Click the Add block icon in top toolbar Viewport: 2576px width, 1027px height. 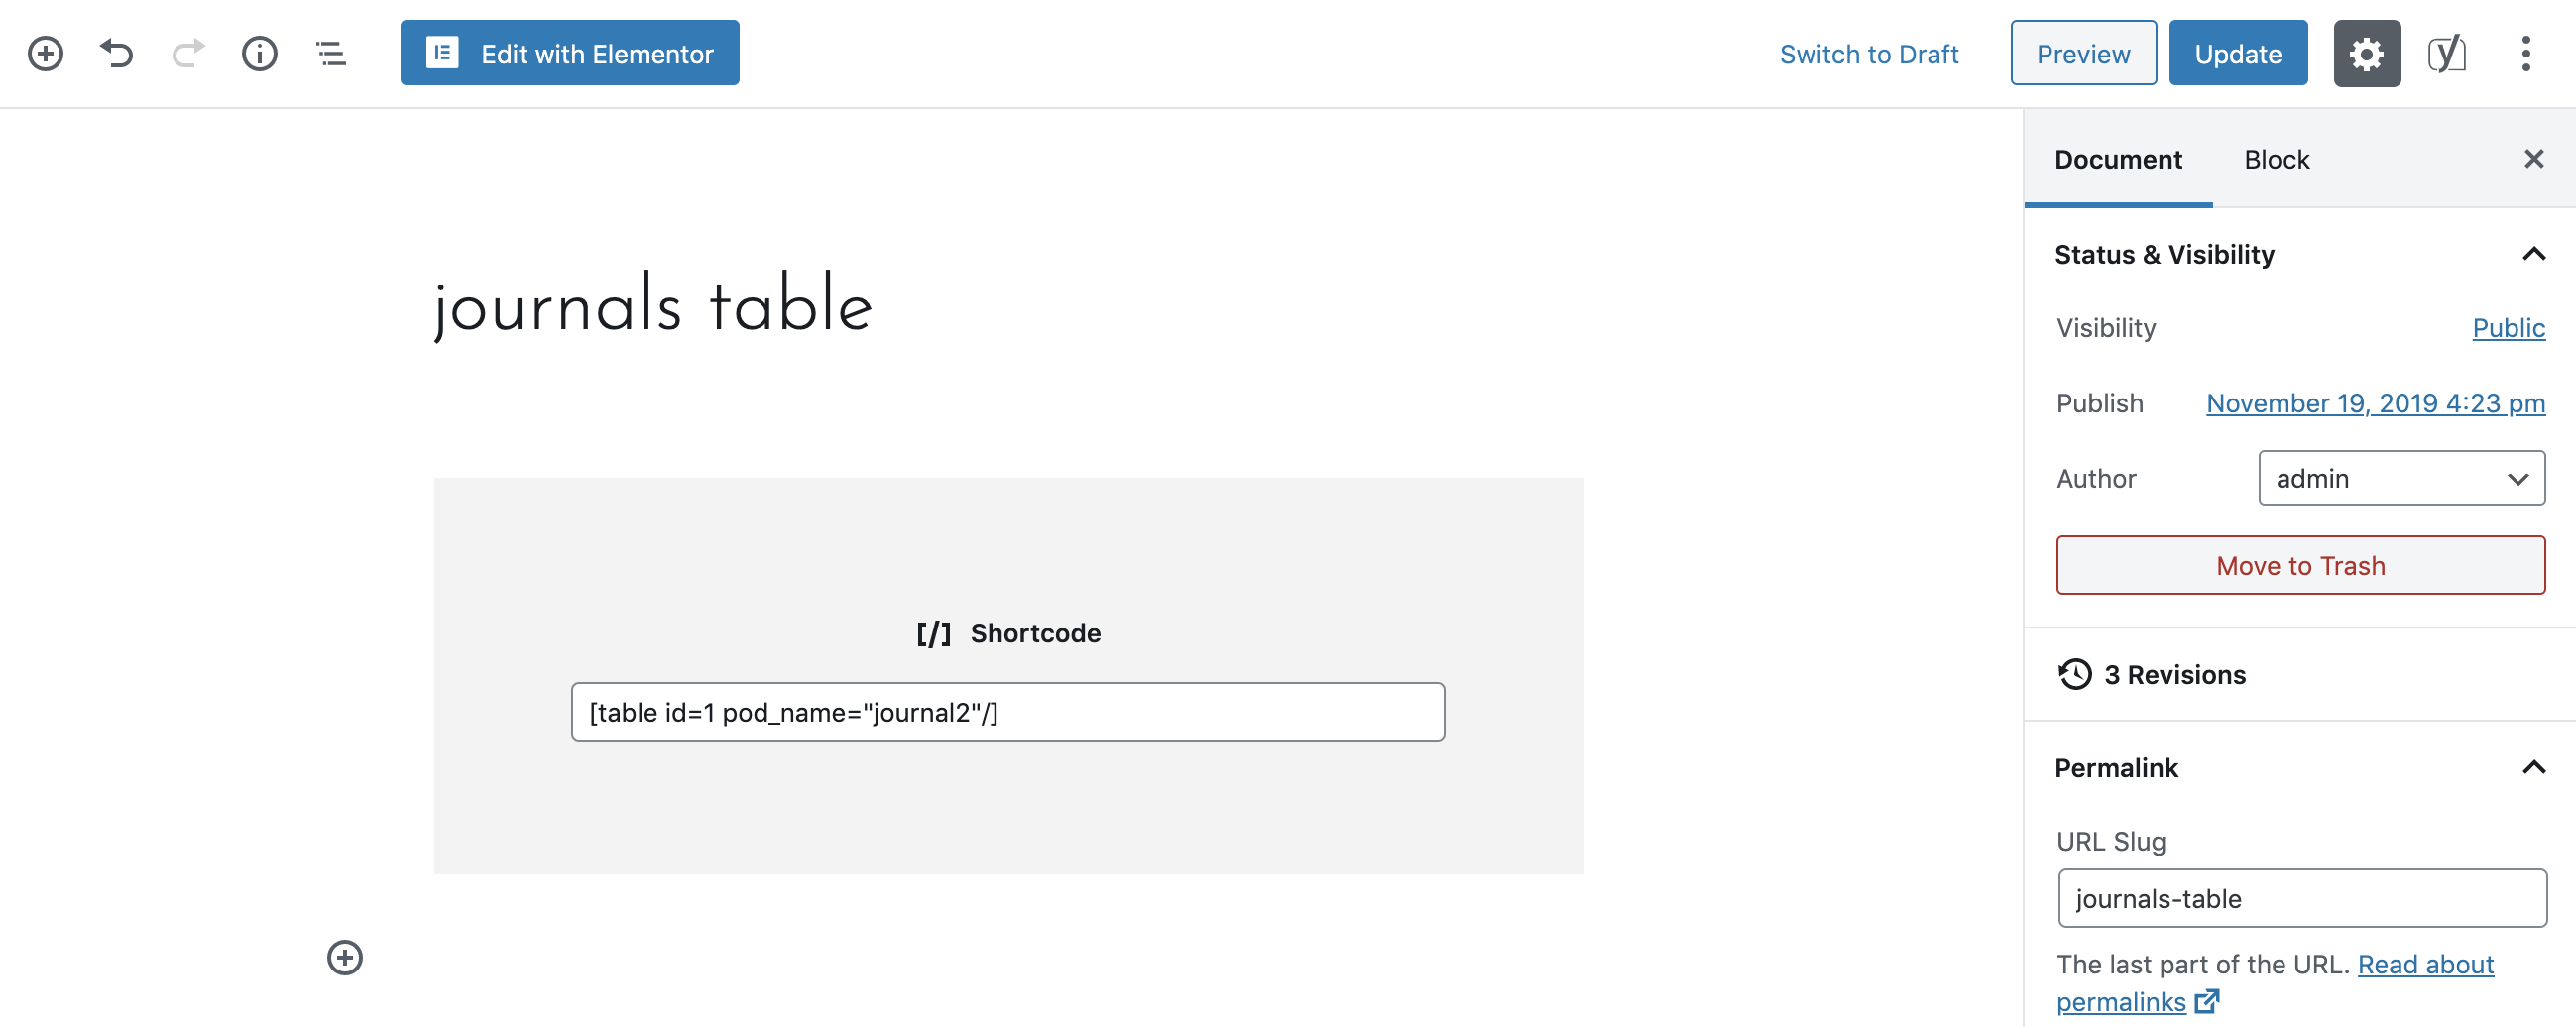tap(45, 53)
